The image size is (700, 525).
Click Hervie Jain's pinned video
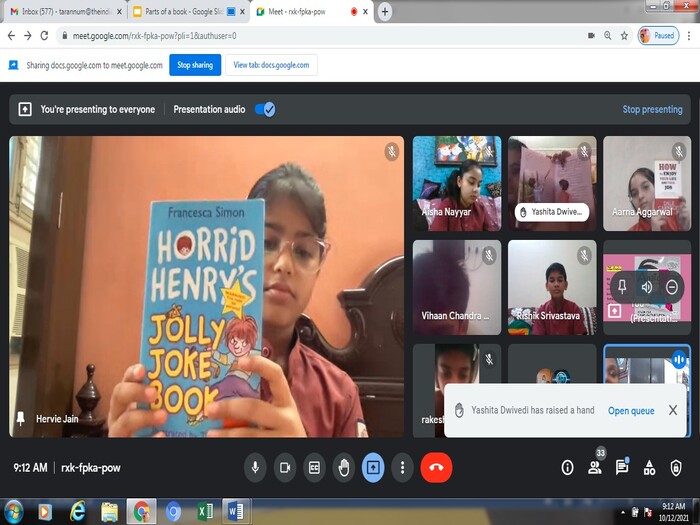(x=206, y=286)
